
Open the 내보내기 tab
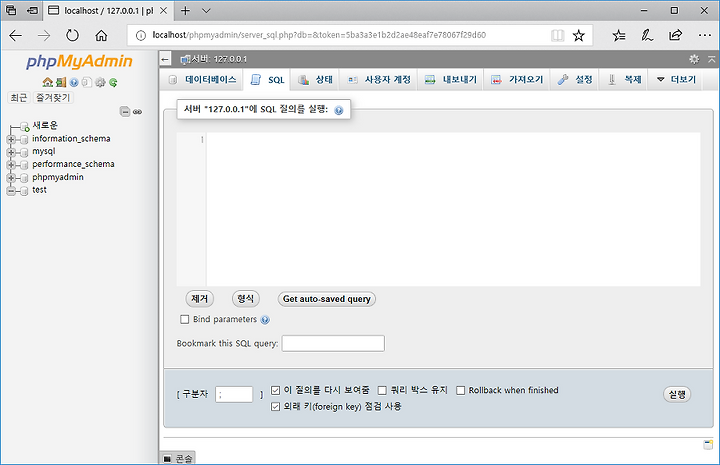[450, 79]
